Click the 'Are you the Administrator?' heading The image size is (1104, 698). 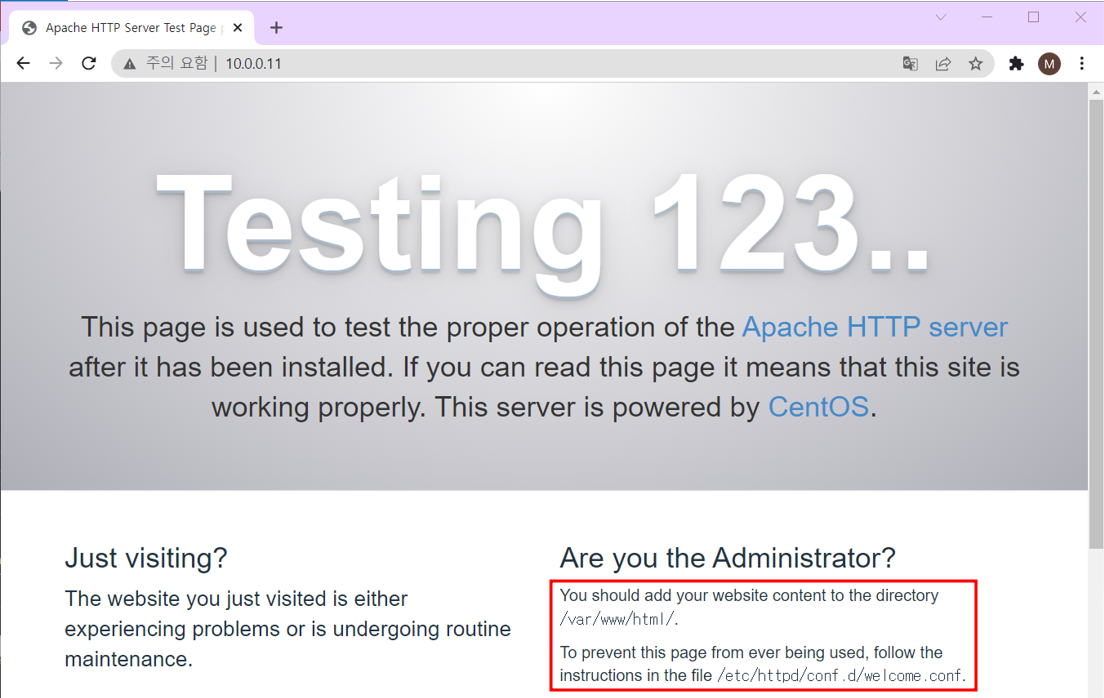click(x=727, y=558)
